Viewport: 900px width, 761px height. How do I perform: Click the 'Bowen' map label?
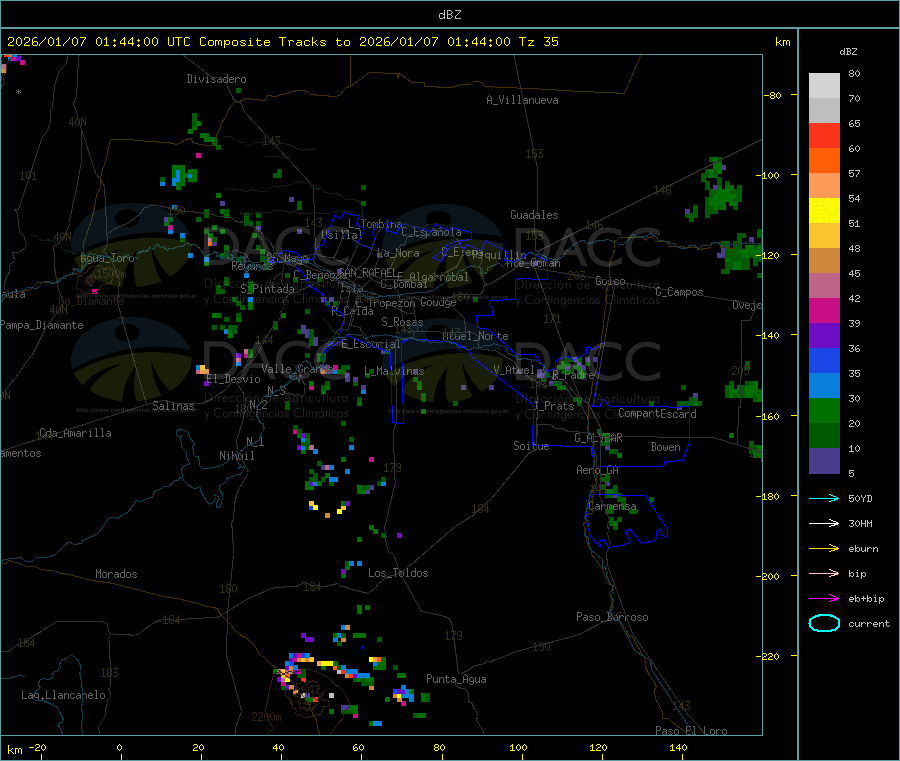pos(665,447)
